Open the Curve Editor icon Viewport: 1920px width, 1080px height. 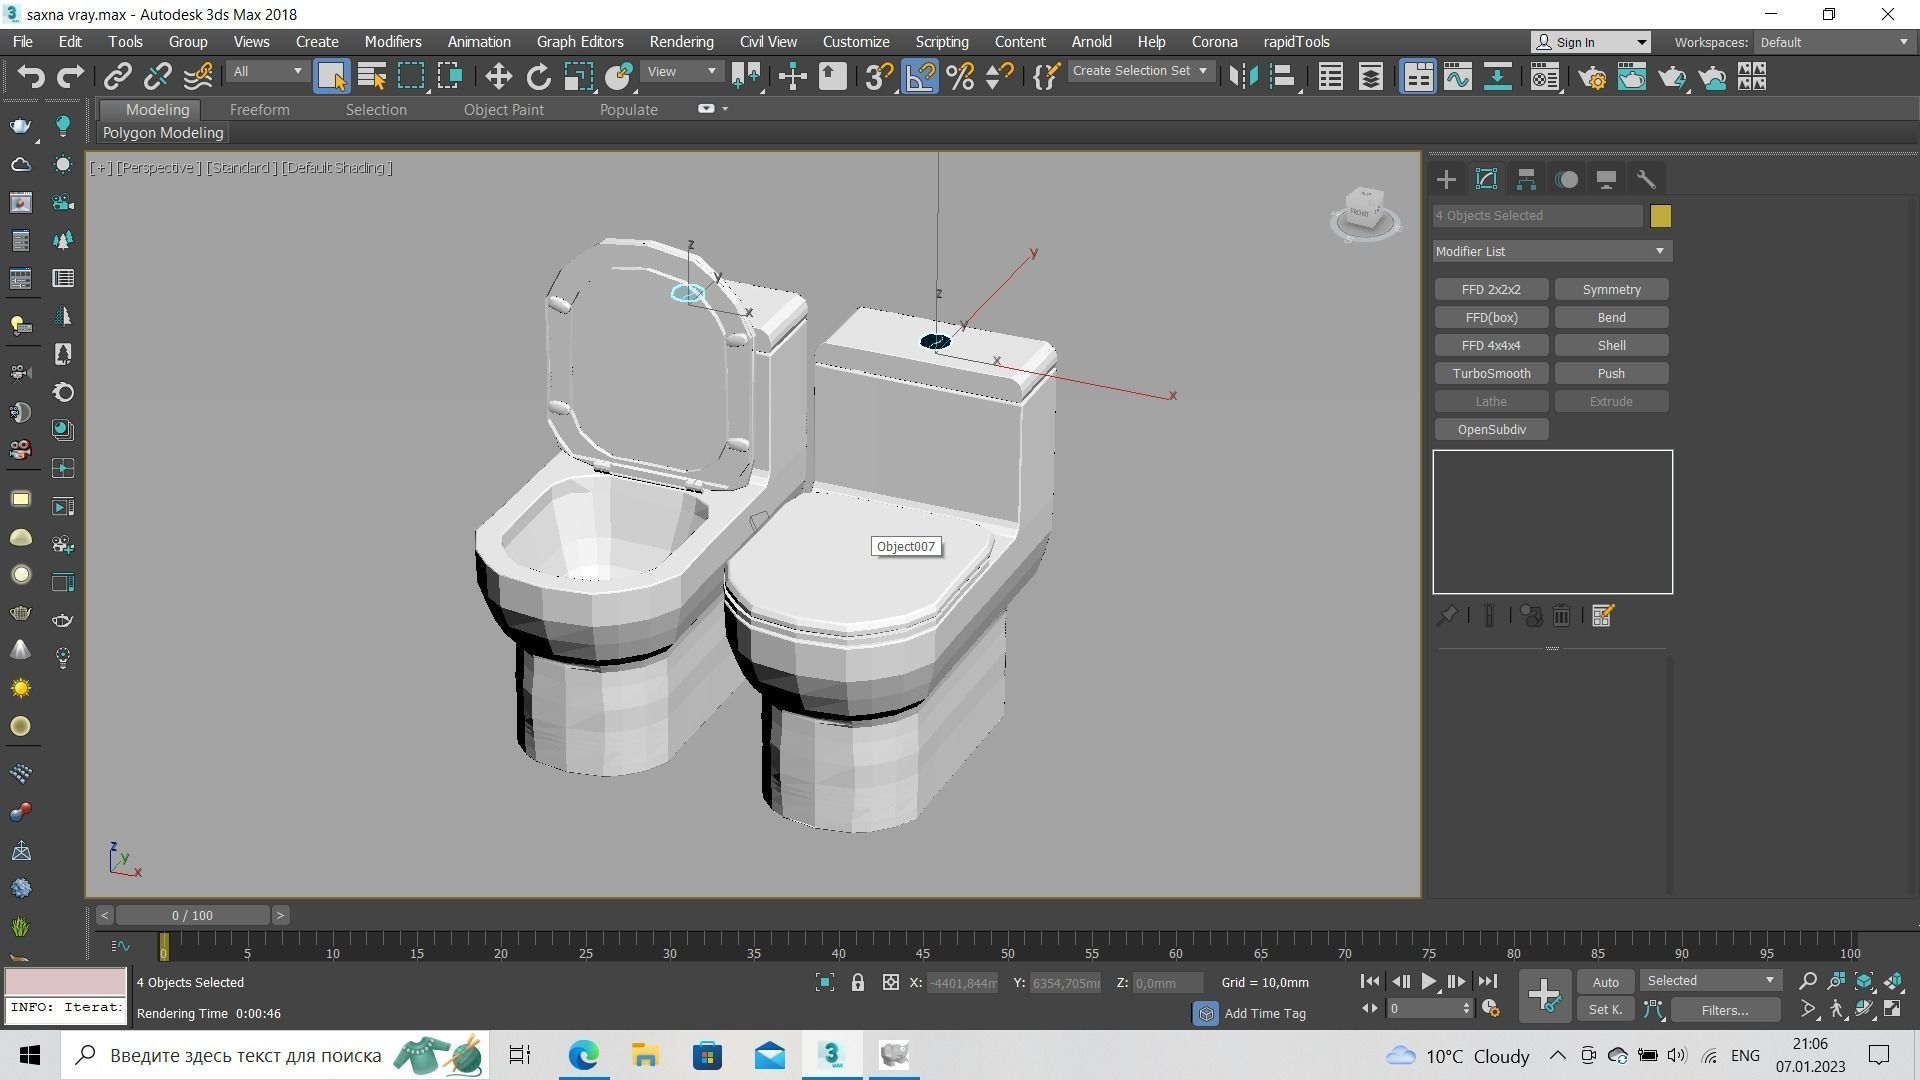[x=1457, y=77]
